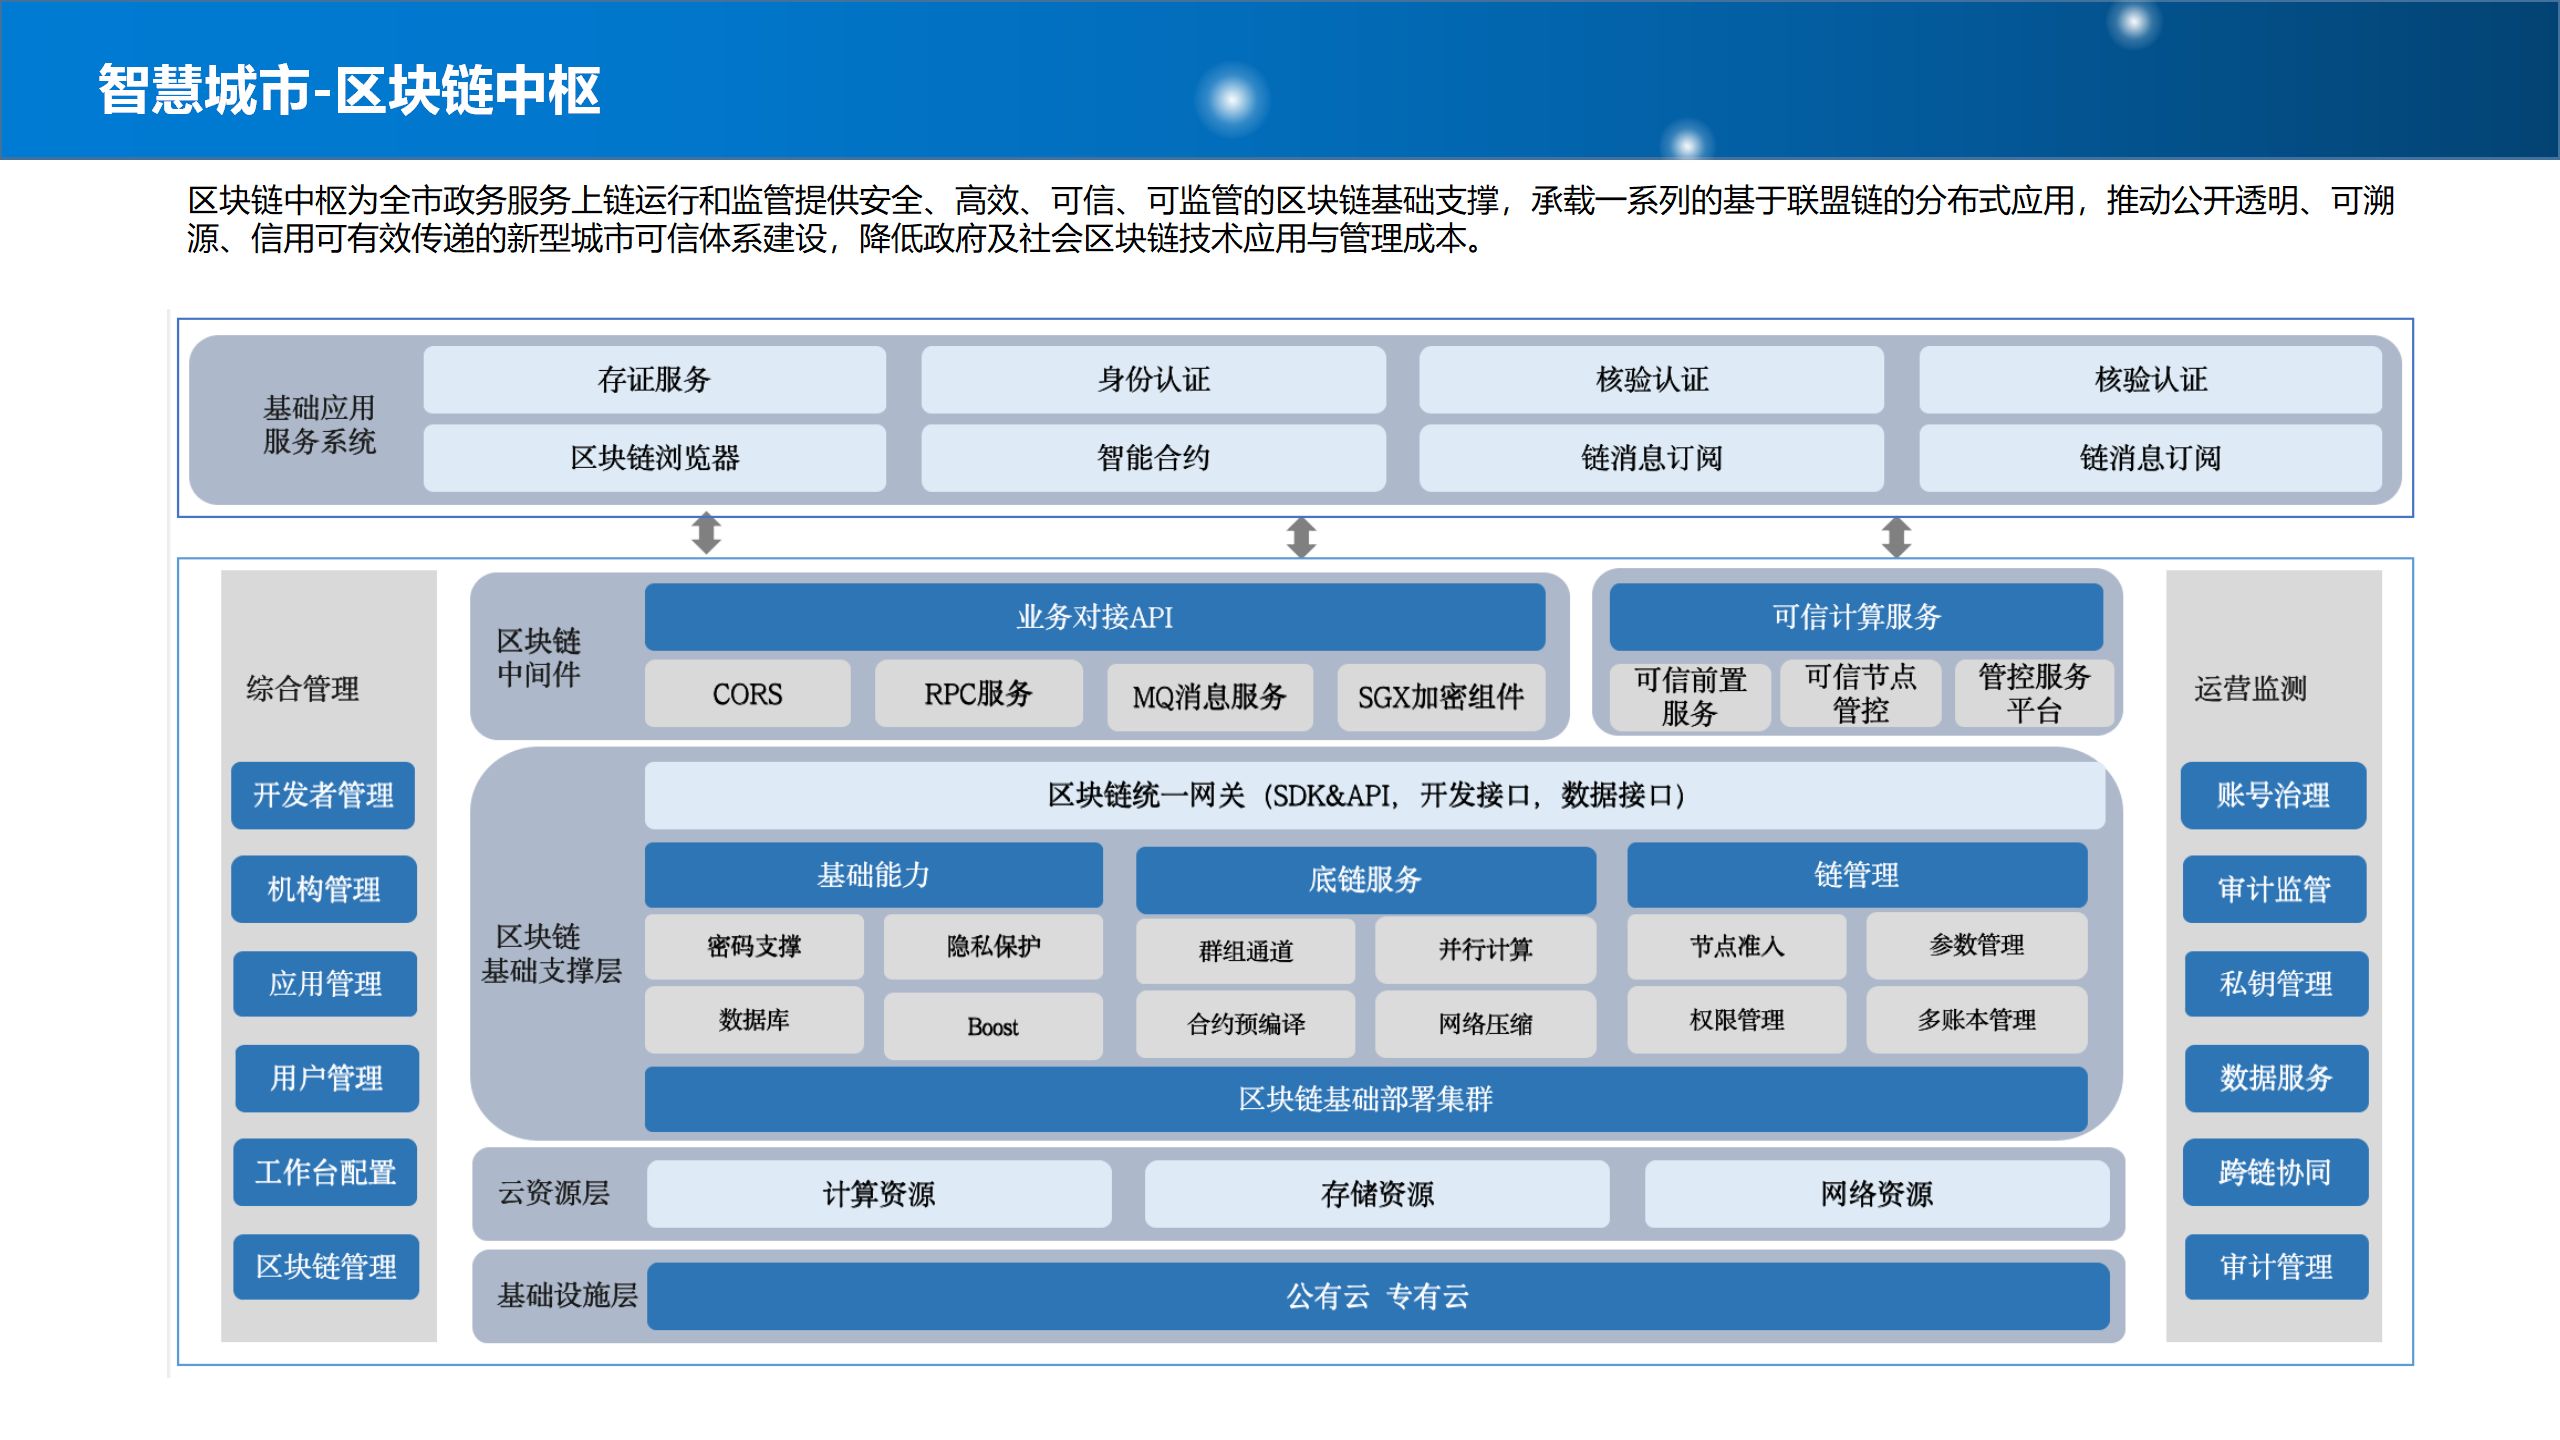Select the CORS component box
Screen dimensions: 2560x1440
tap(747, 693)
